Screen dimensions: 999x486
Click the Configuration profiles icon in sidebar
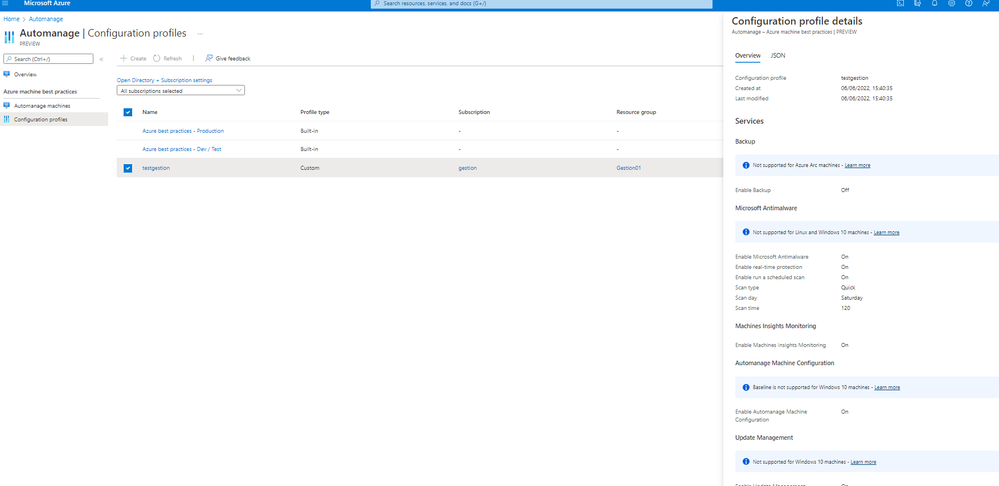coord(7,119)
